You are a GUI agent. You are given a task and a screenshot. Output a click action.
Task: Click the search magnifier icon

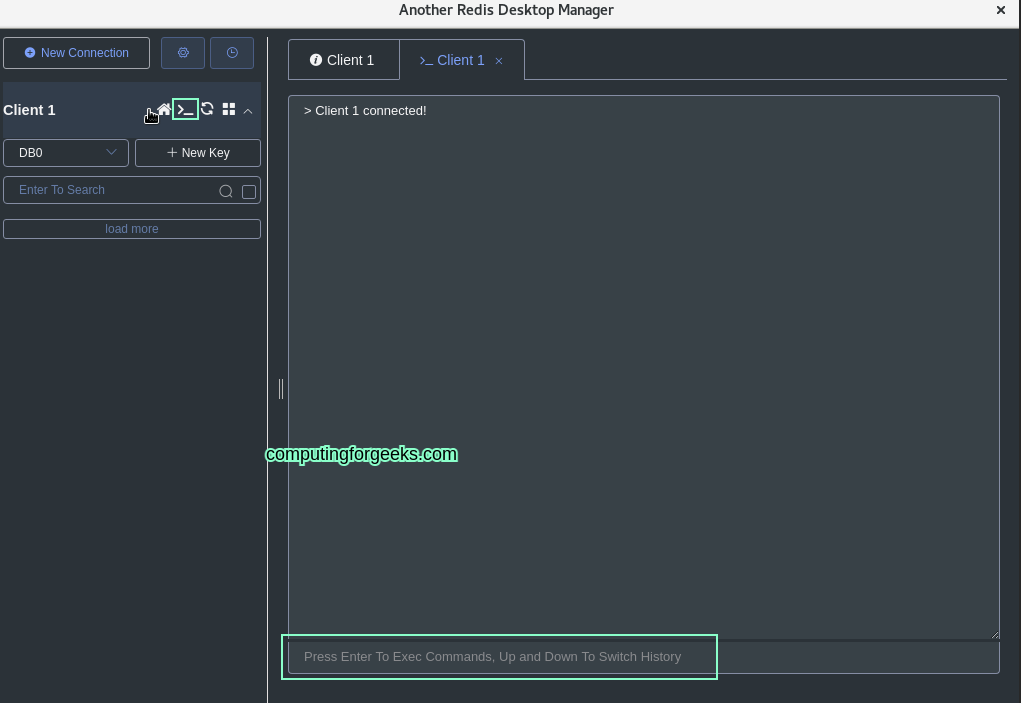(x=226, y=191)
